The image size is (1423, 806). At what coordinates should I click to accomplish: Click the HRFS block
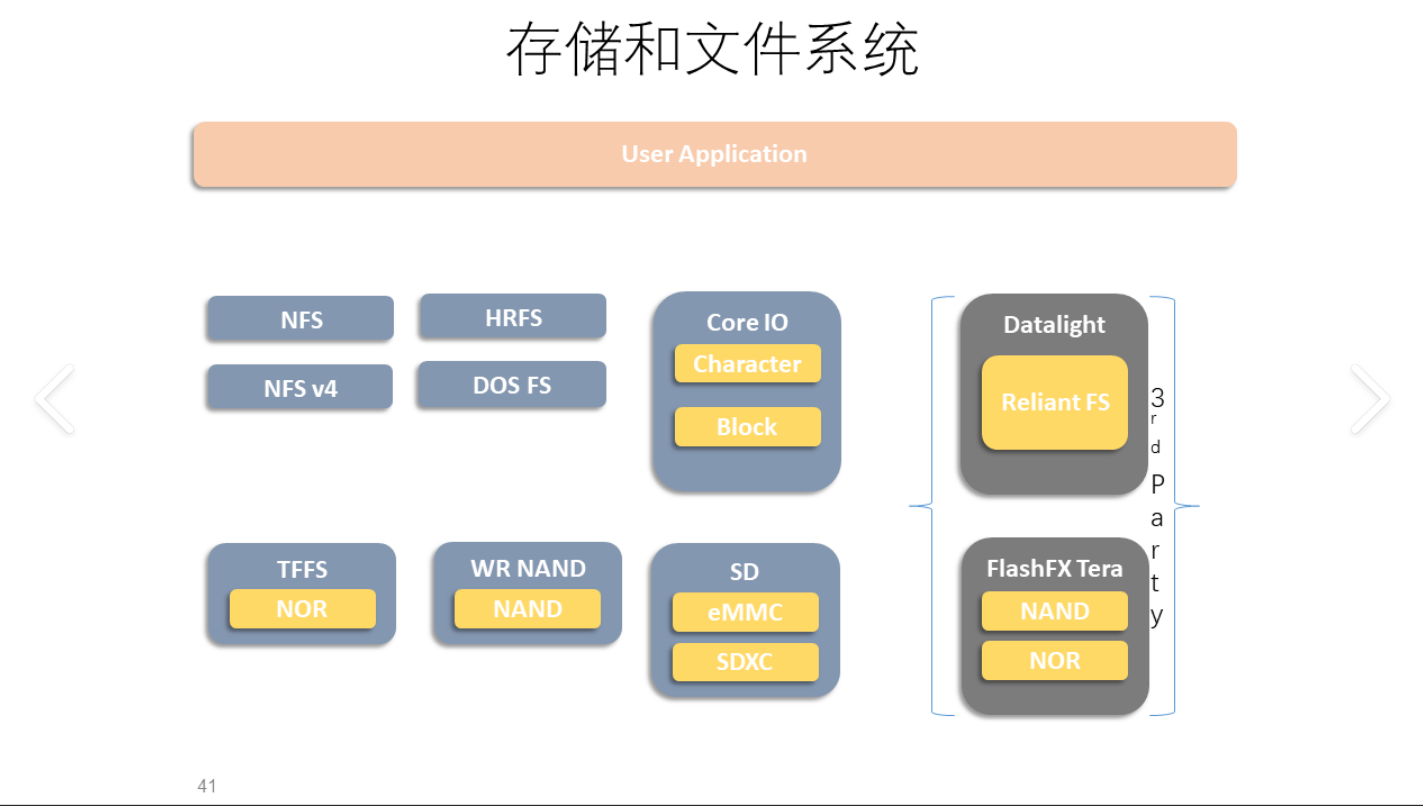click(x=513, y=317)
